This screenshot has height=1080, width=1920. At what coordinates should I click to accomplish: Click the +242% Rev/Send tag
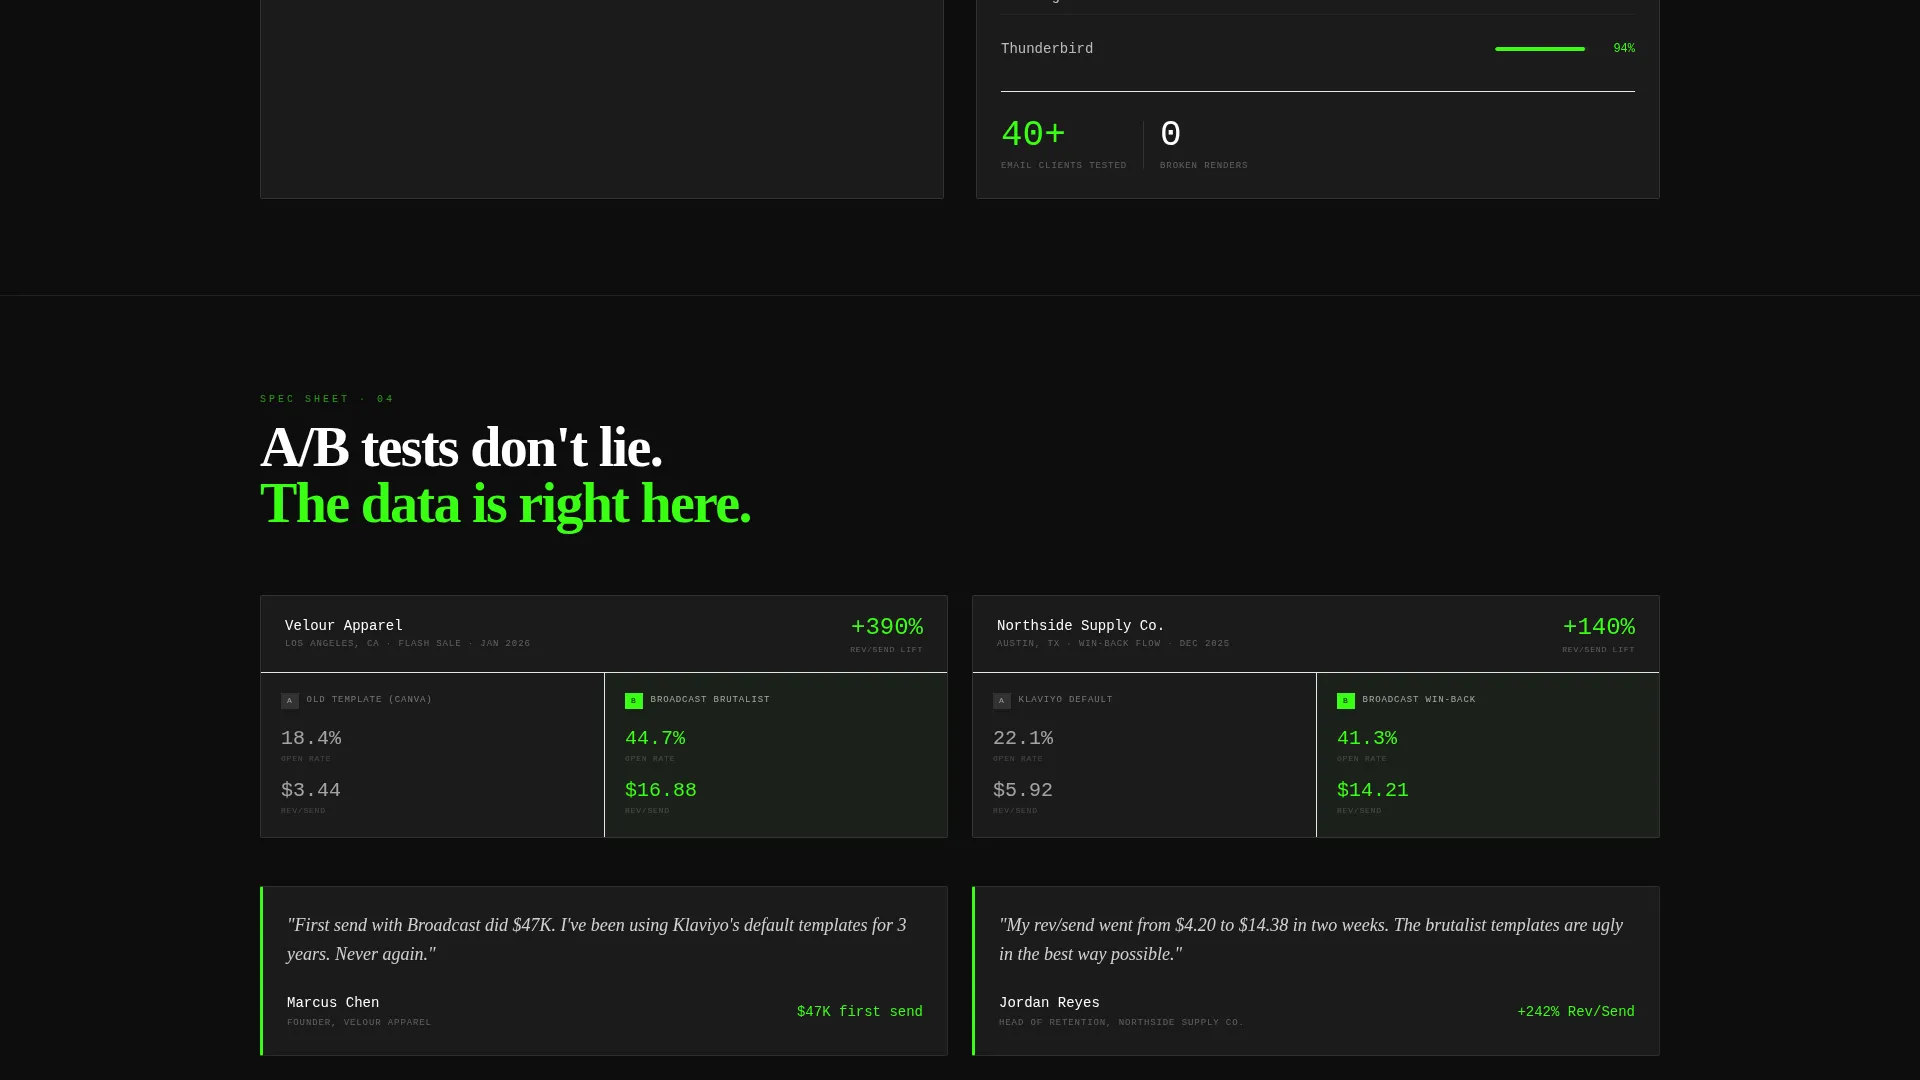click(1576, 1012)
